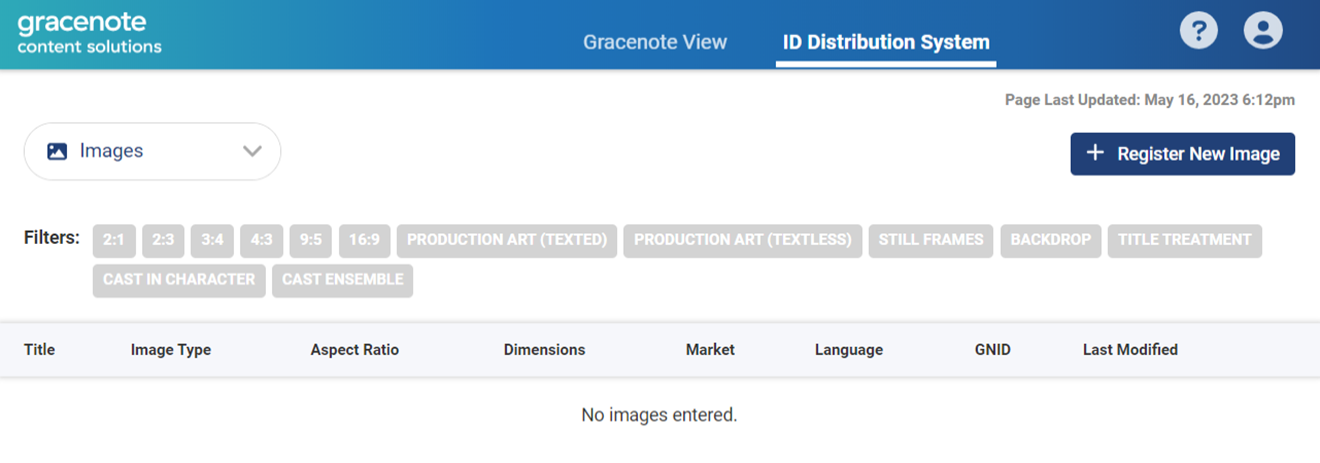This screenshot has height=463, width=1320.
Task: Toggle the Backdrop filter chip
Action: click(x=1050, y=241)
